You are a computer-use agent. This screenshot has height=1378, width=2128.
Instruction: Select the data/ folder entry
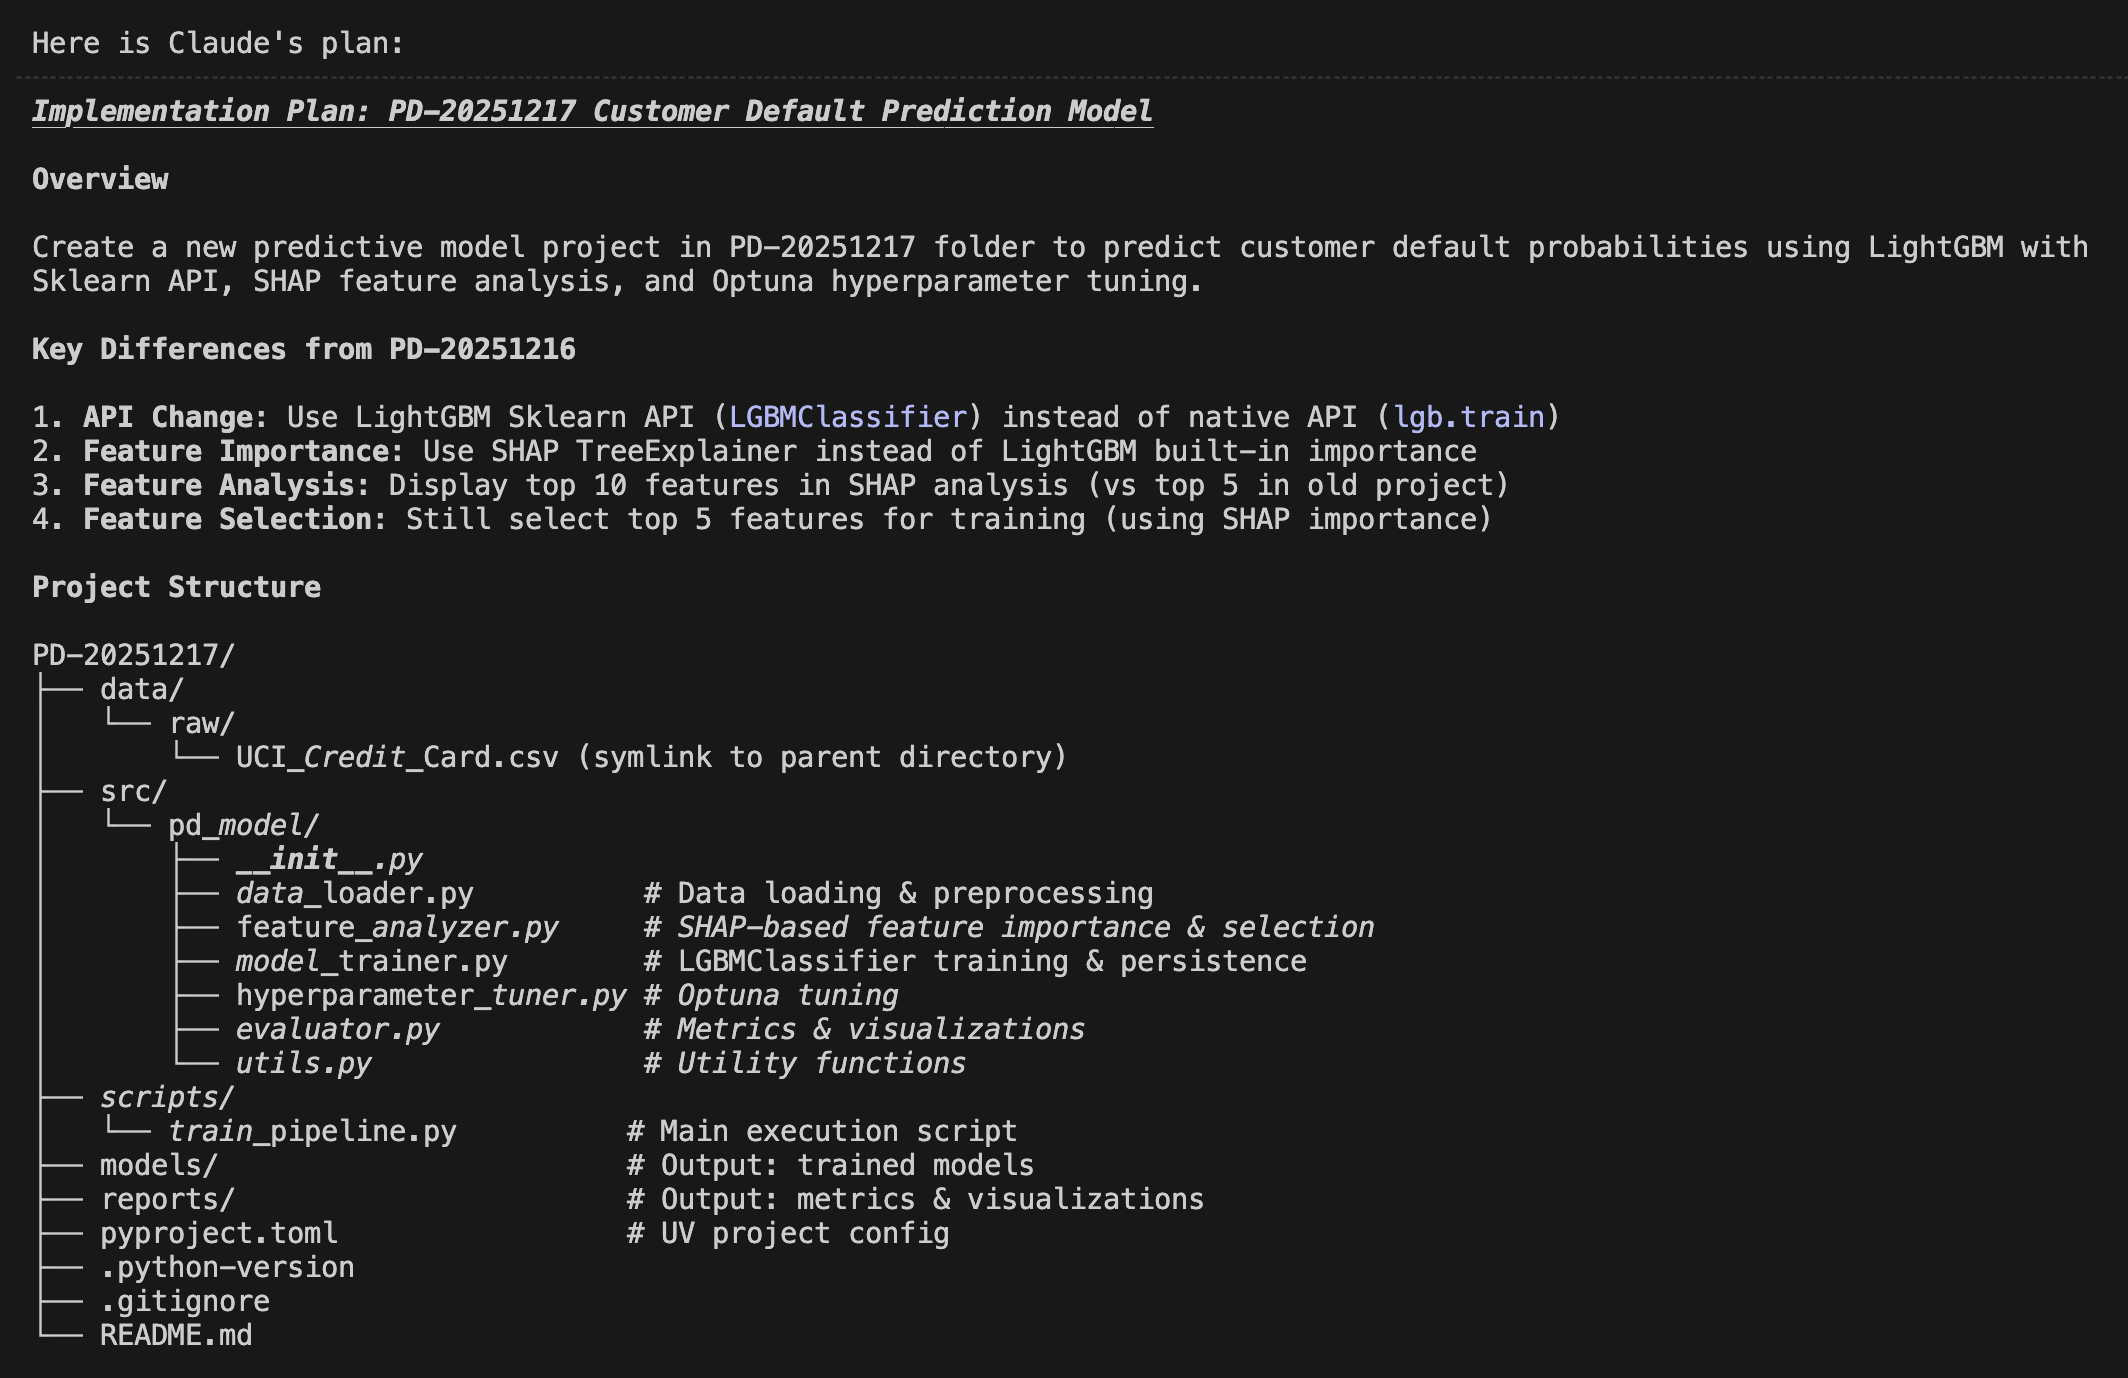141,689
